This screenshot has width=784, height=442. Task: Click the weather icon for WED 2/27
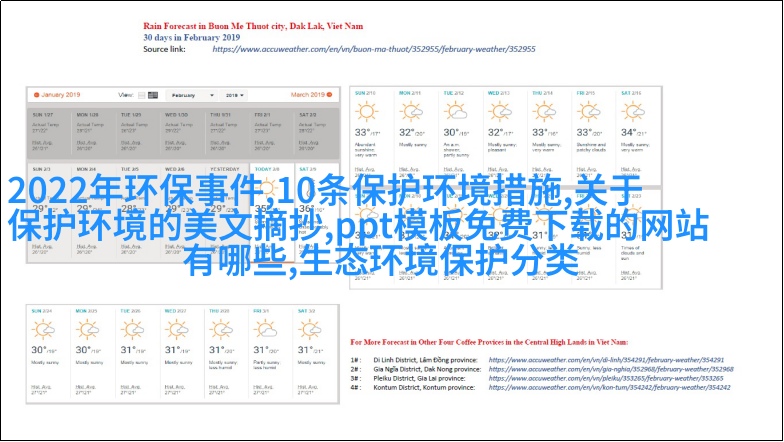point(176,330)
